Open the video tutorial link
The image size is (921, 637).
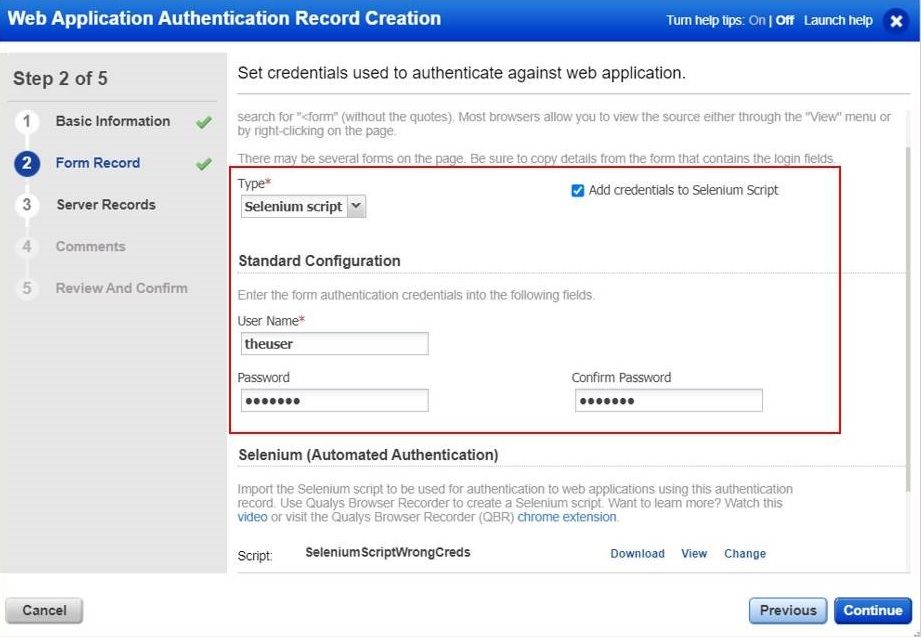[x=252, y=517]
